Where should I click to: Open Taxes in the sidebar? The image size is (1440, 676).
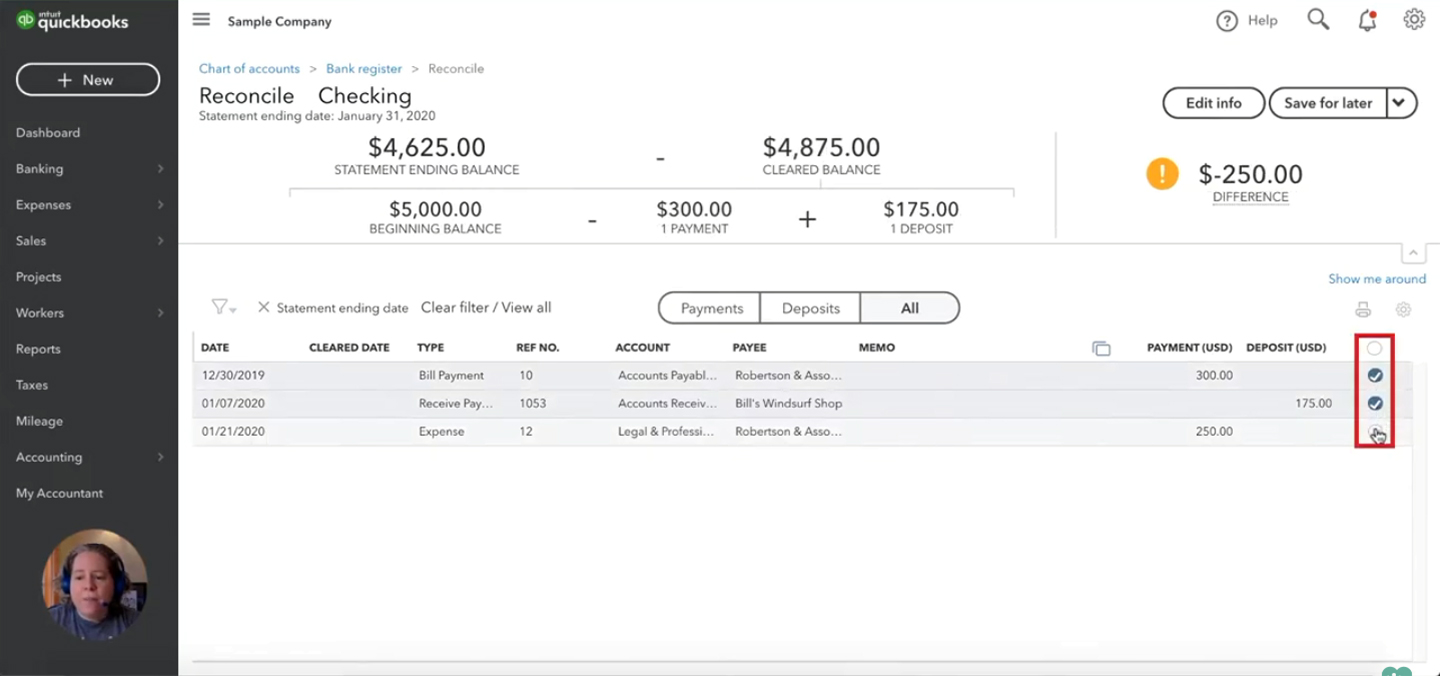(31, 385)
